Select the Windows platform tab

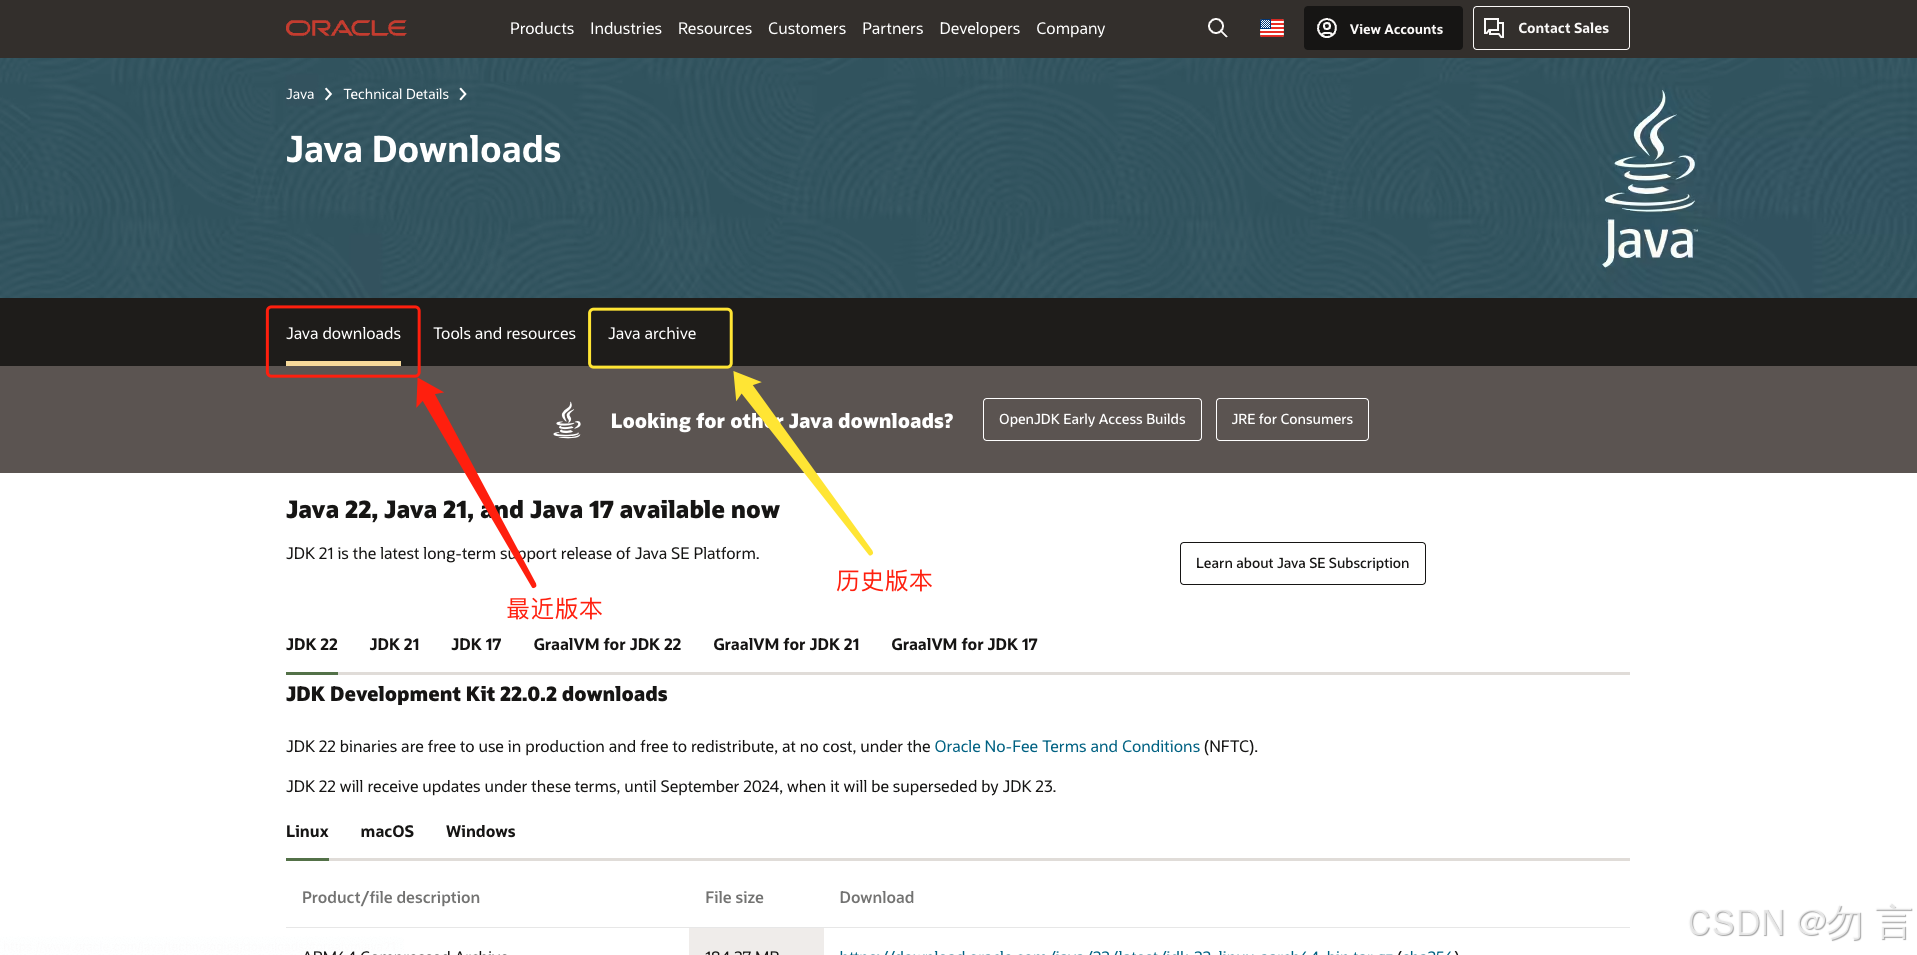pyautogui.click(x=481, y=832)
